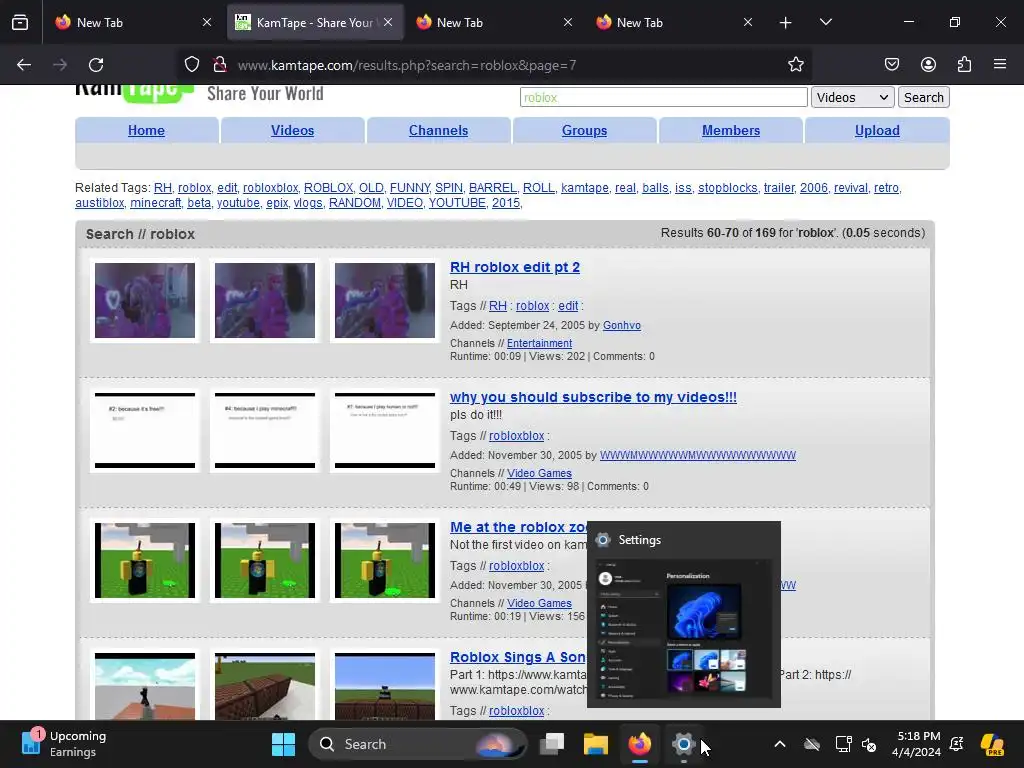This screenshot has width=1024, height=768.
Task: Reload the KamTape page
Action: click(x=96, y=65)
